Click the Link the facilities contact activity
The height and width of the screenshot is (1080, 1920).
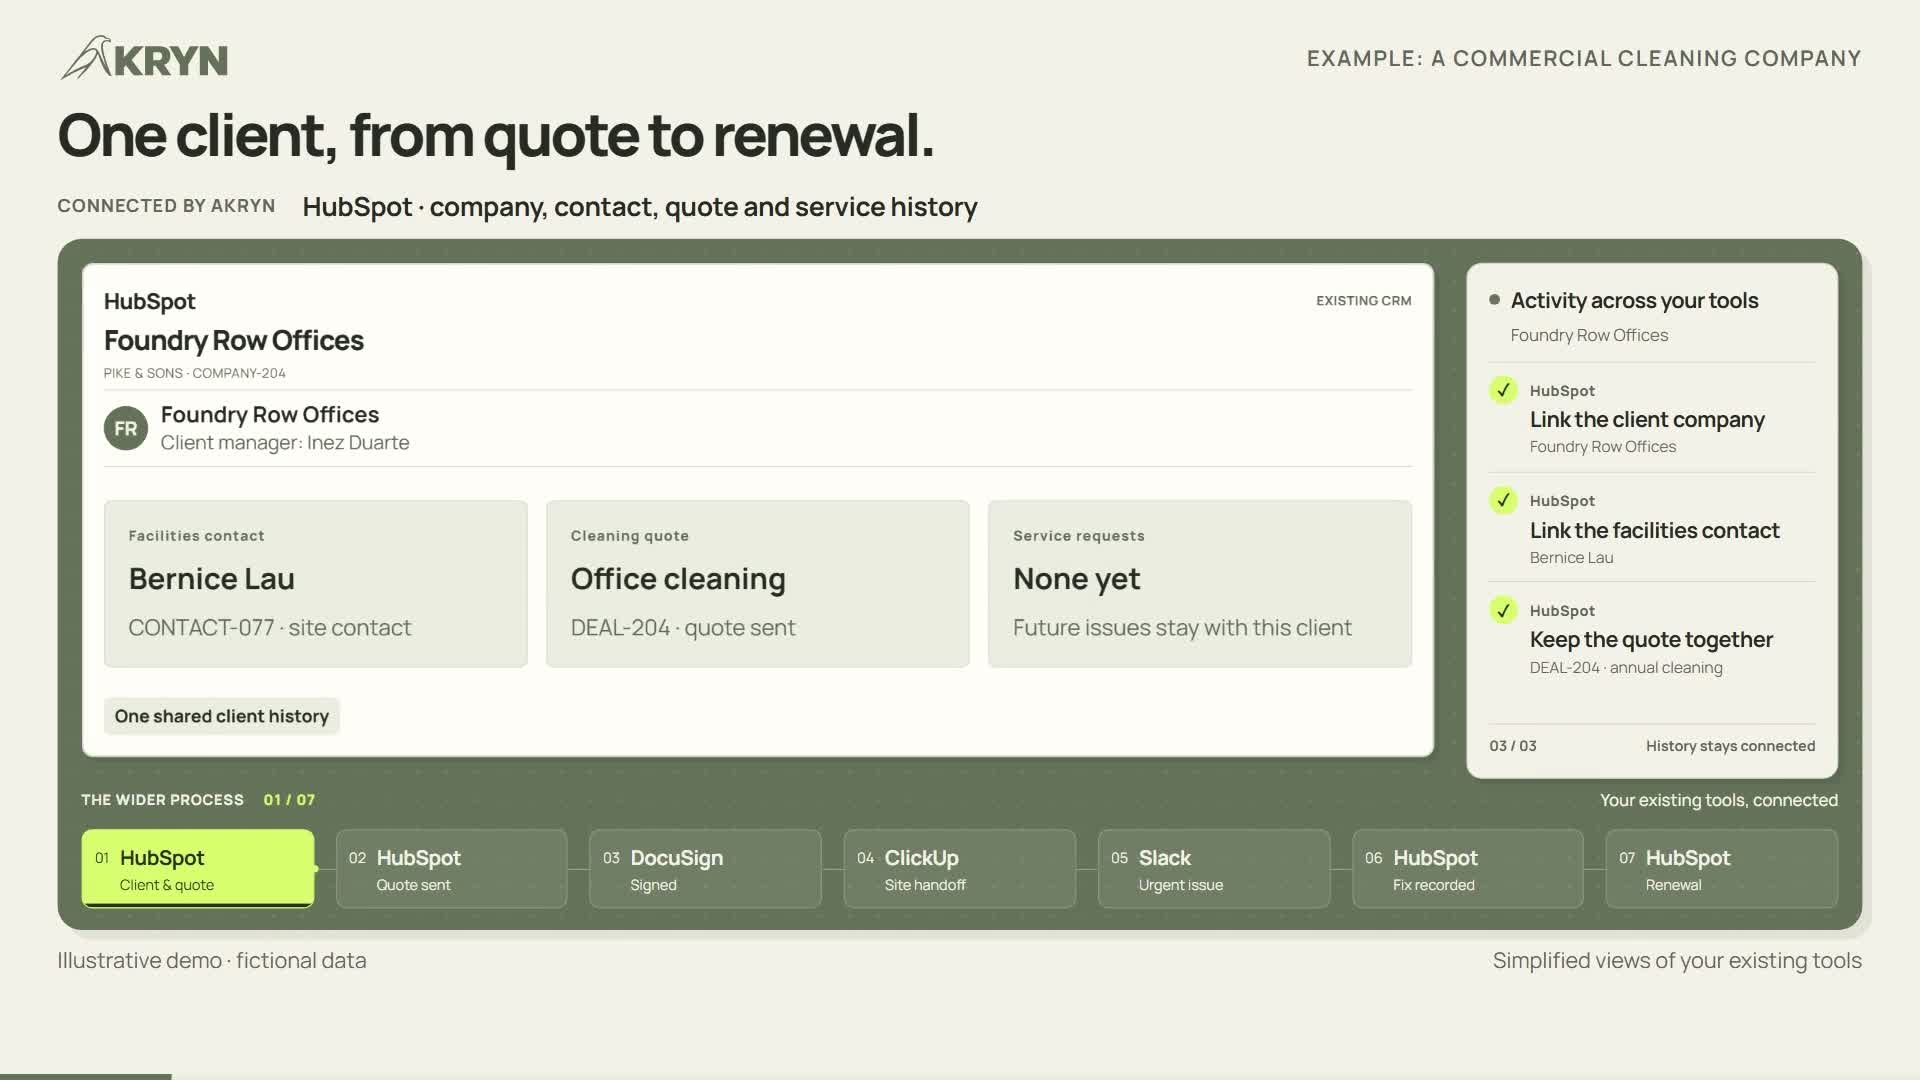pyautogui.click(x=1652, y=528)
